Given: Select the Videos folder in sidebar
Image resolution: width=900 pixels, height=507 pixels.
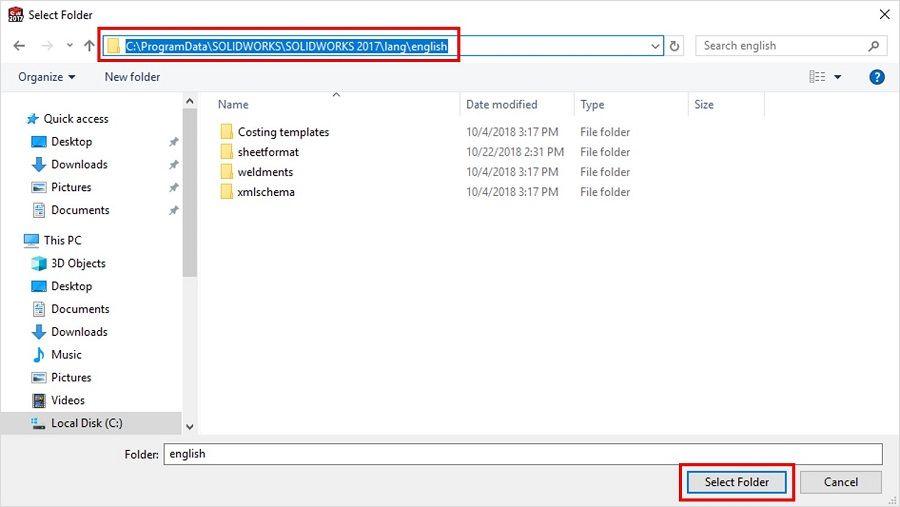Looking at the screenshot, I should (68, 400).
